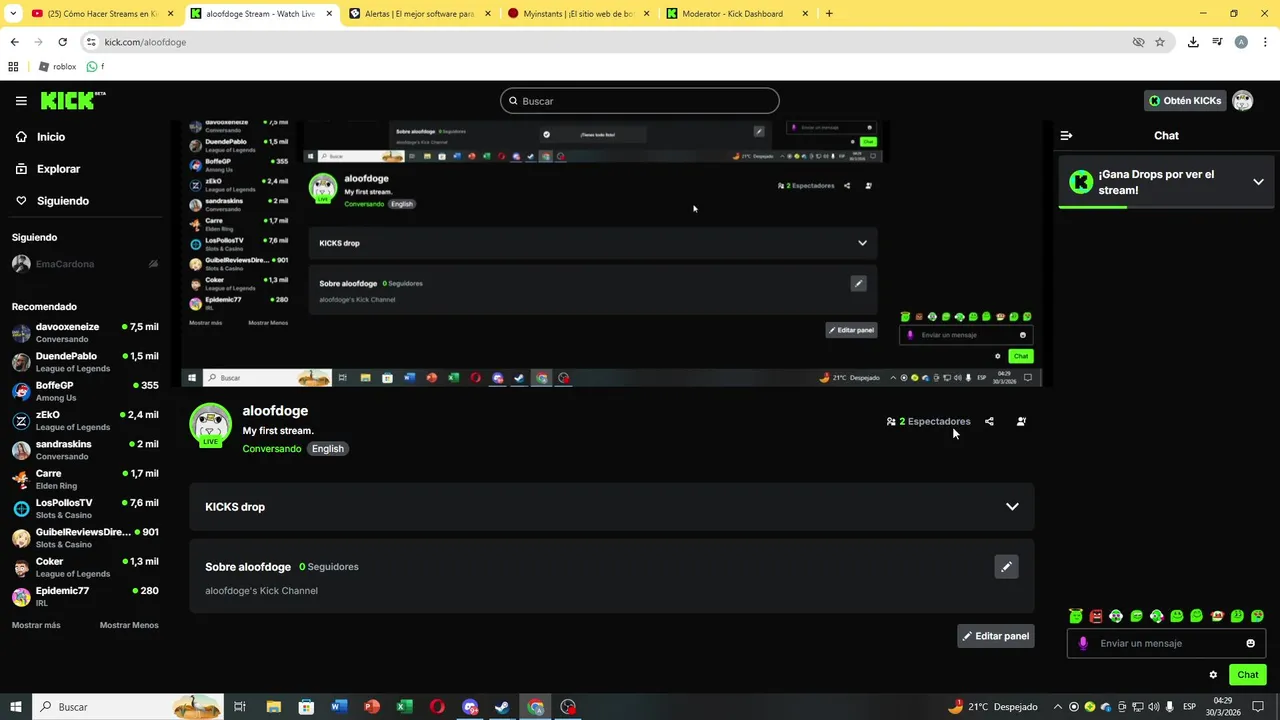The image size is (1280, 720).
Task: Open zEkO recommended channel
Action: click(85, 421)
